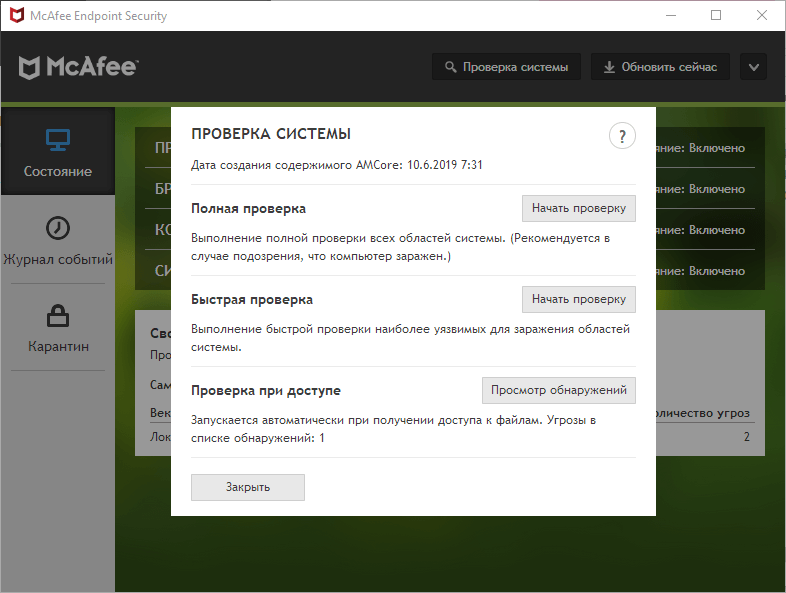The image size is (786, 593).
Task: Click the quick scan description text
Action: 410,338
